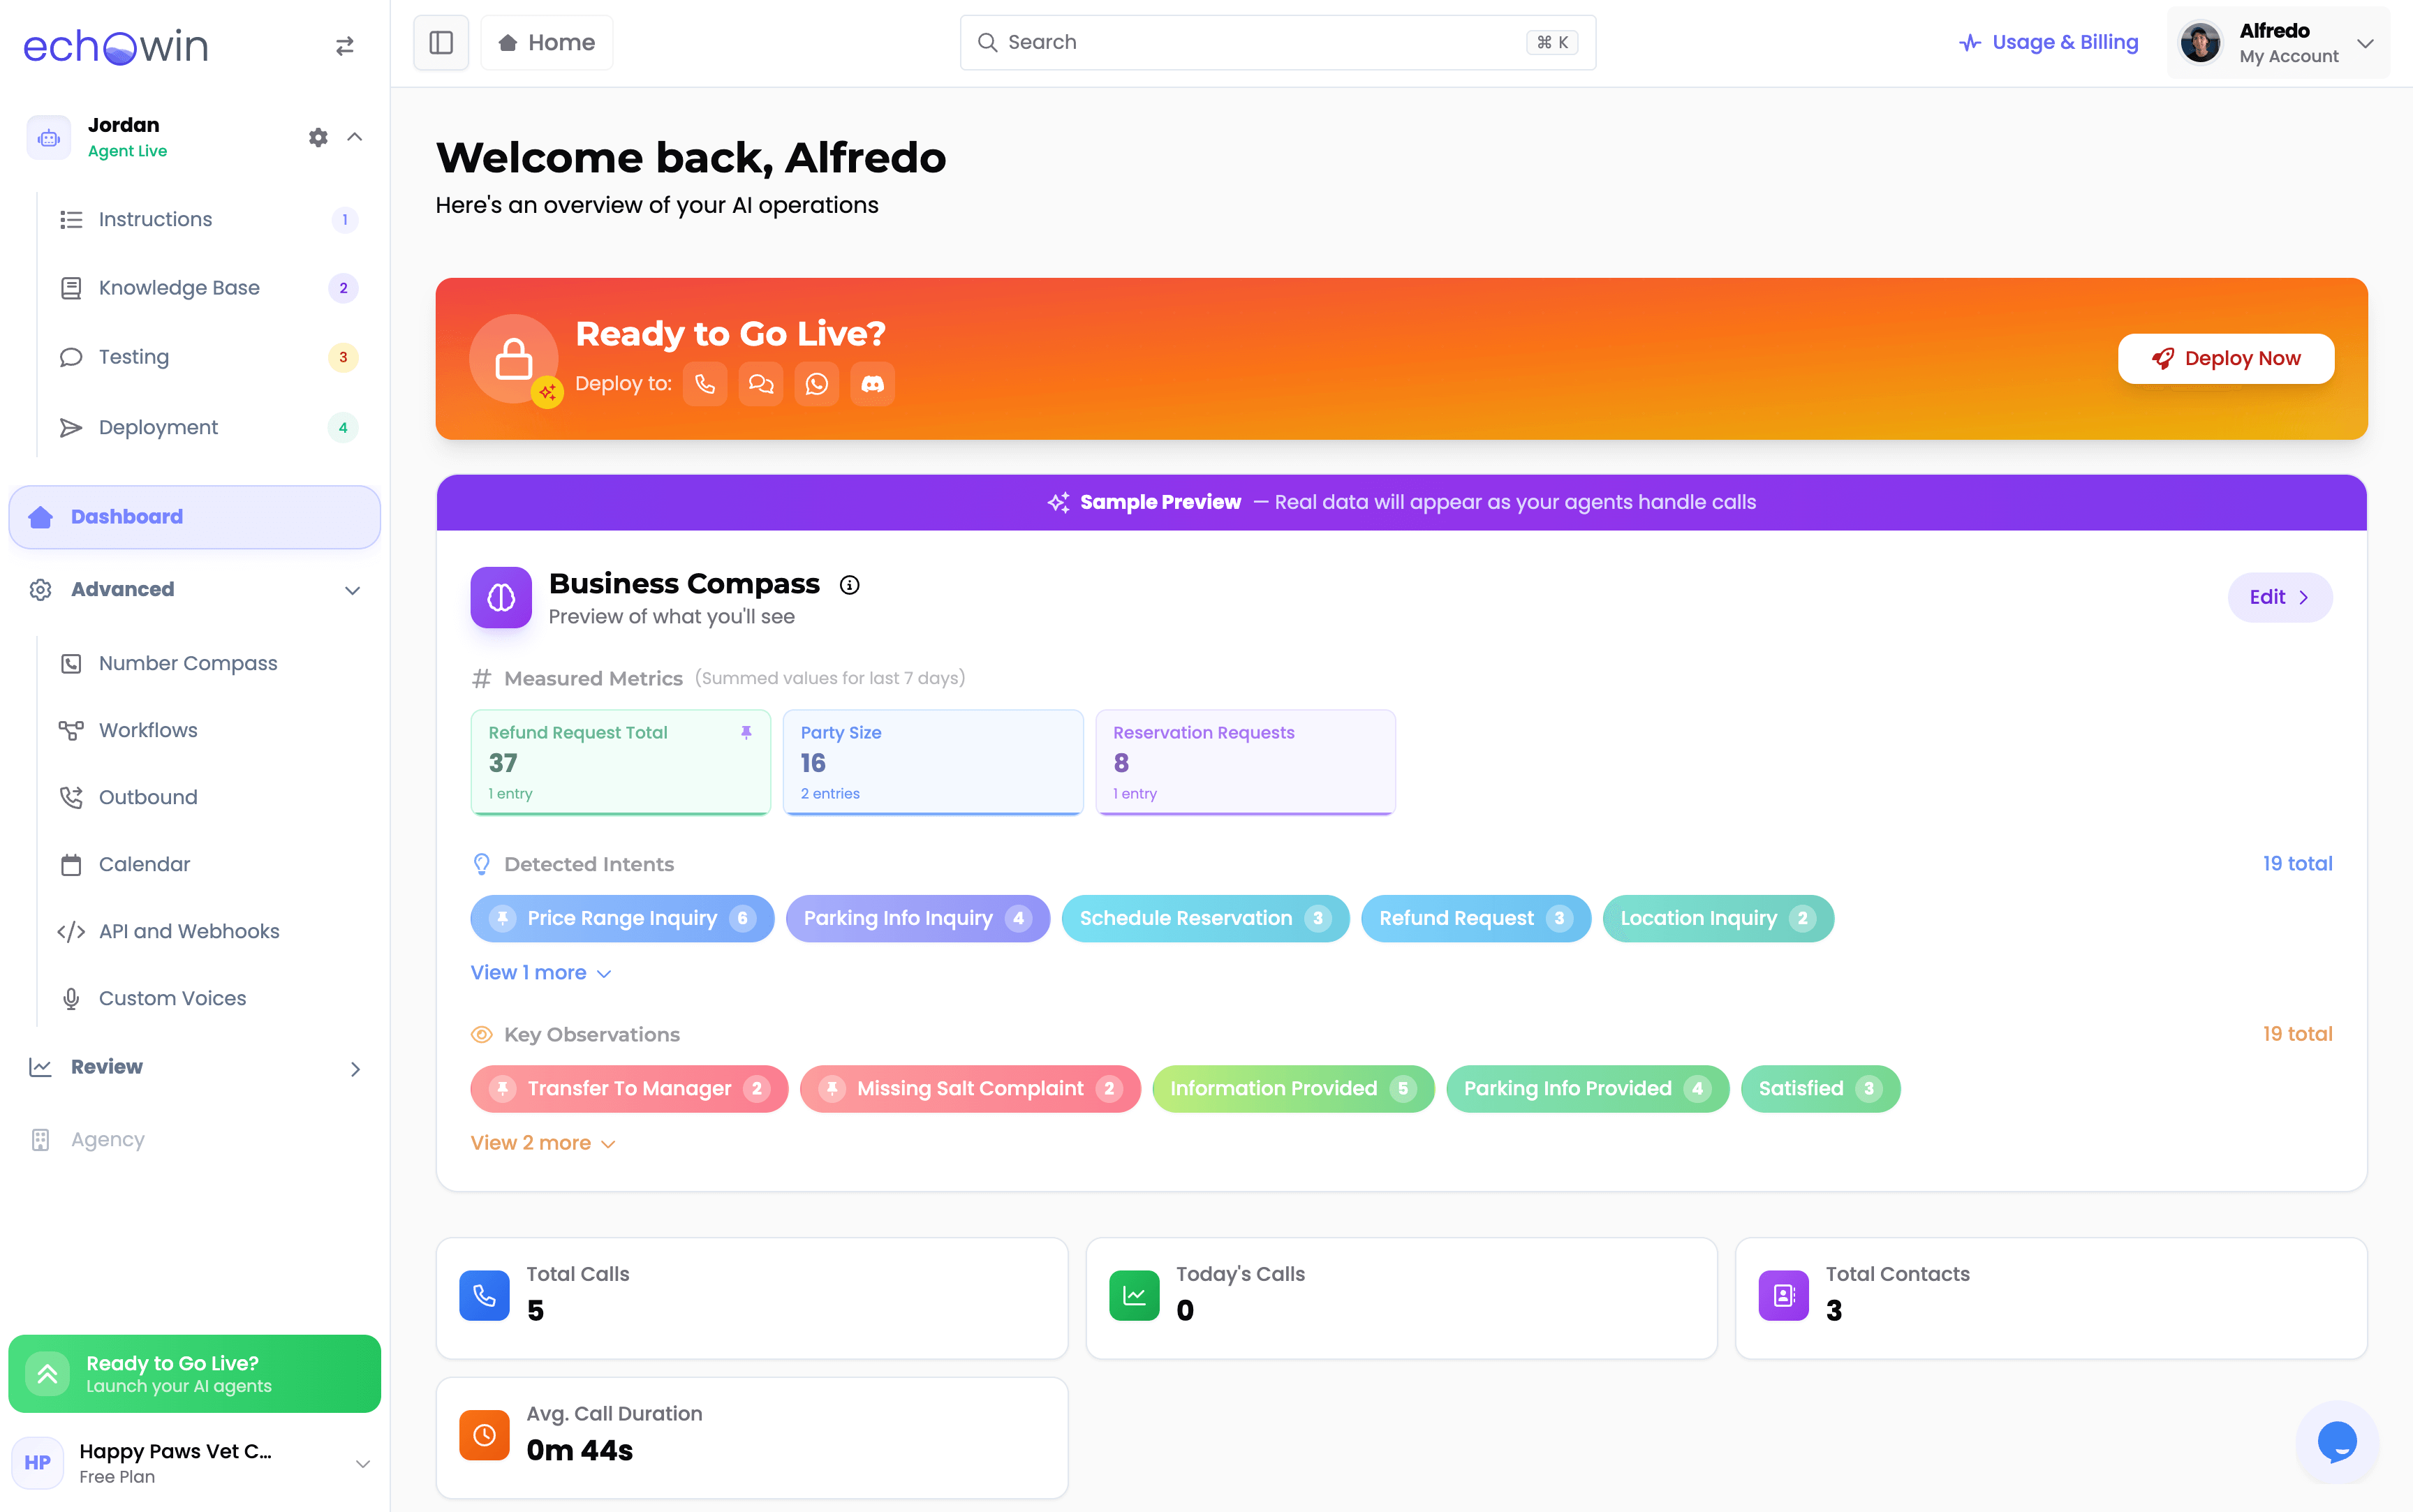
Task: Click the Alfredo profile avatar
Action: coord(2201,43)
